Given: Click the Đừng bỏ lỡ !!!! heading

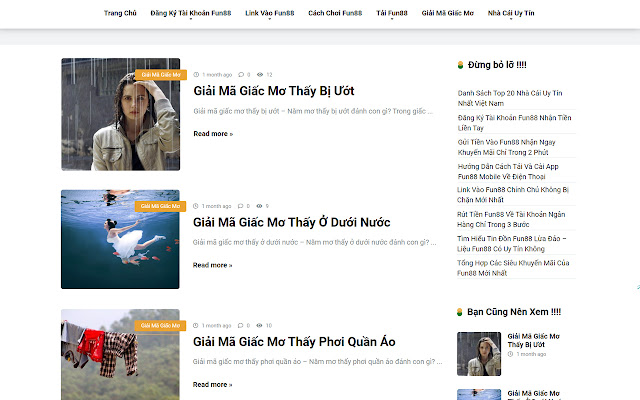Looking at the screenshot, I should point(497,65).
